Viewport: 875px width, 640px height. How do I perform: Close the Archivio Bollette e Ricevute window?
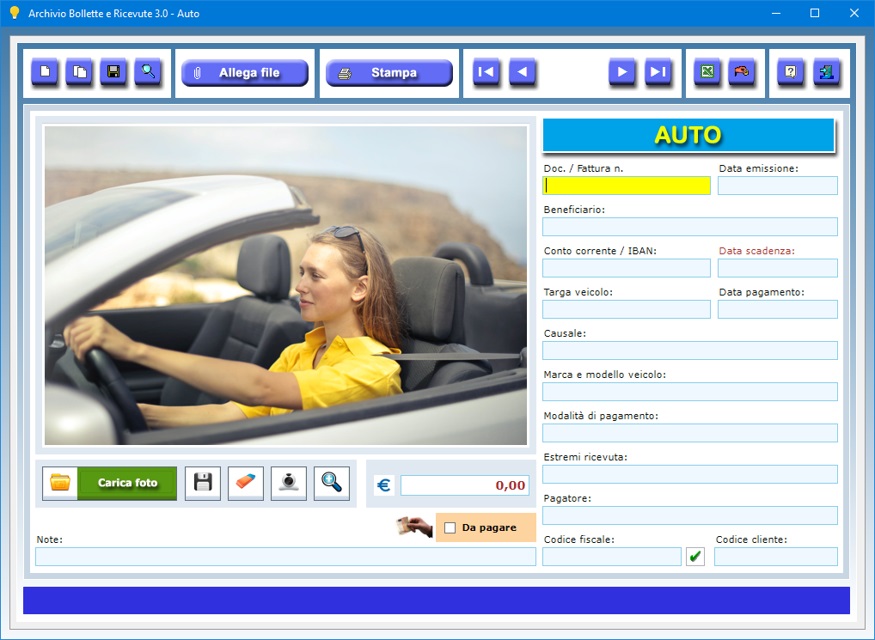tap(854, 13)
